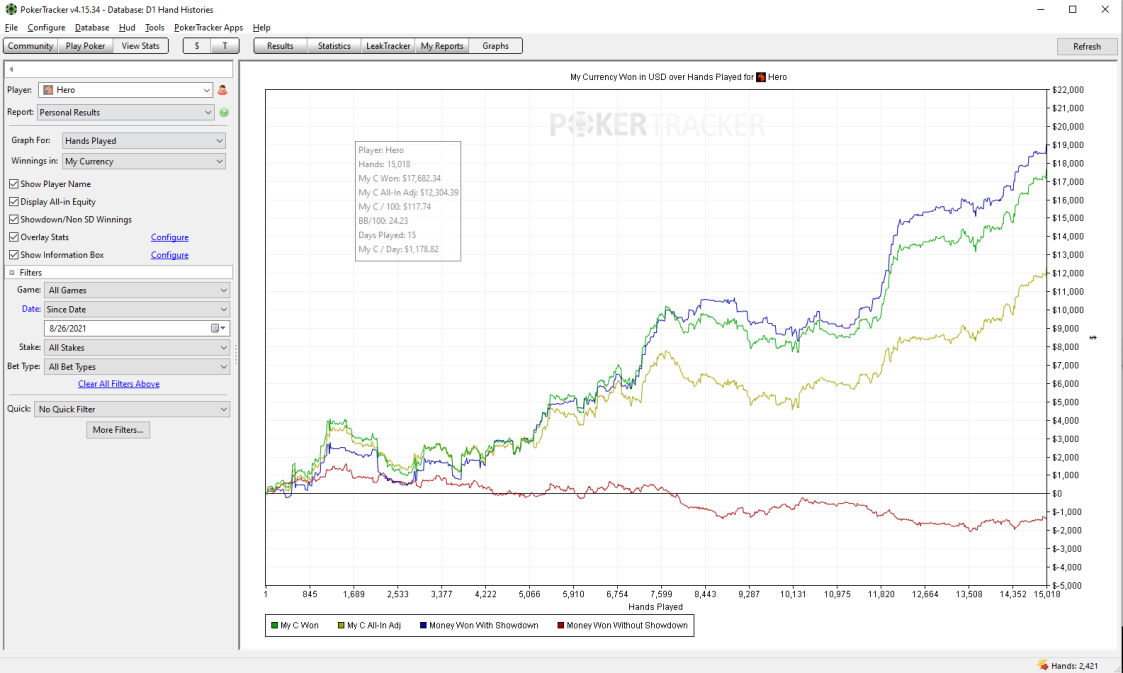
Task: Click yellow My C All-In Adj legend swatch
Action: tap(341, 625)
